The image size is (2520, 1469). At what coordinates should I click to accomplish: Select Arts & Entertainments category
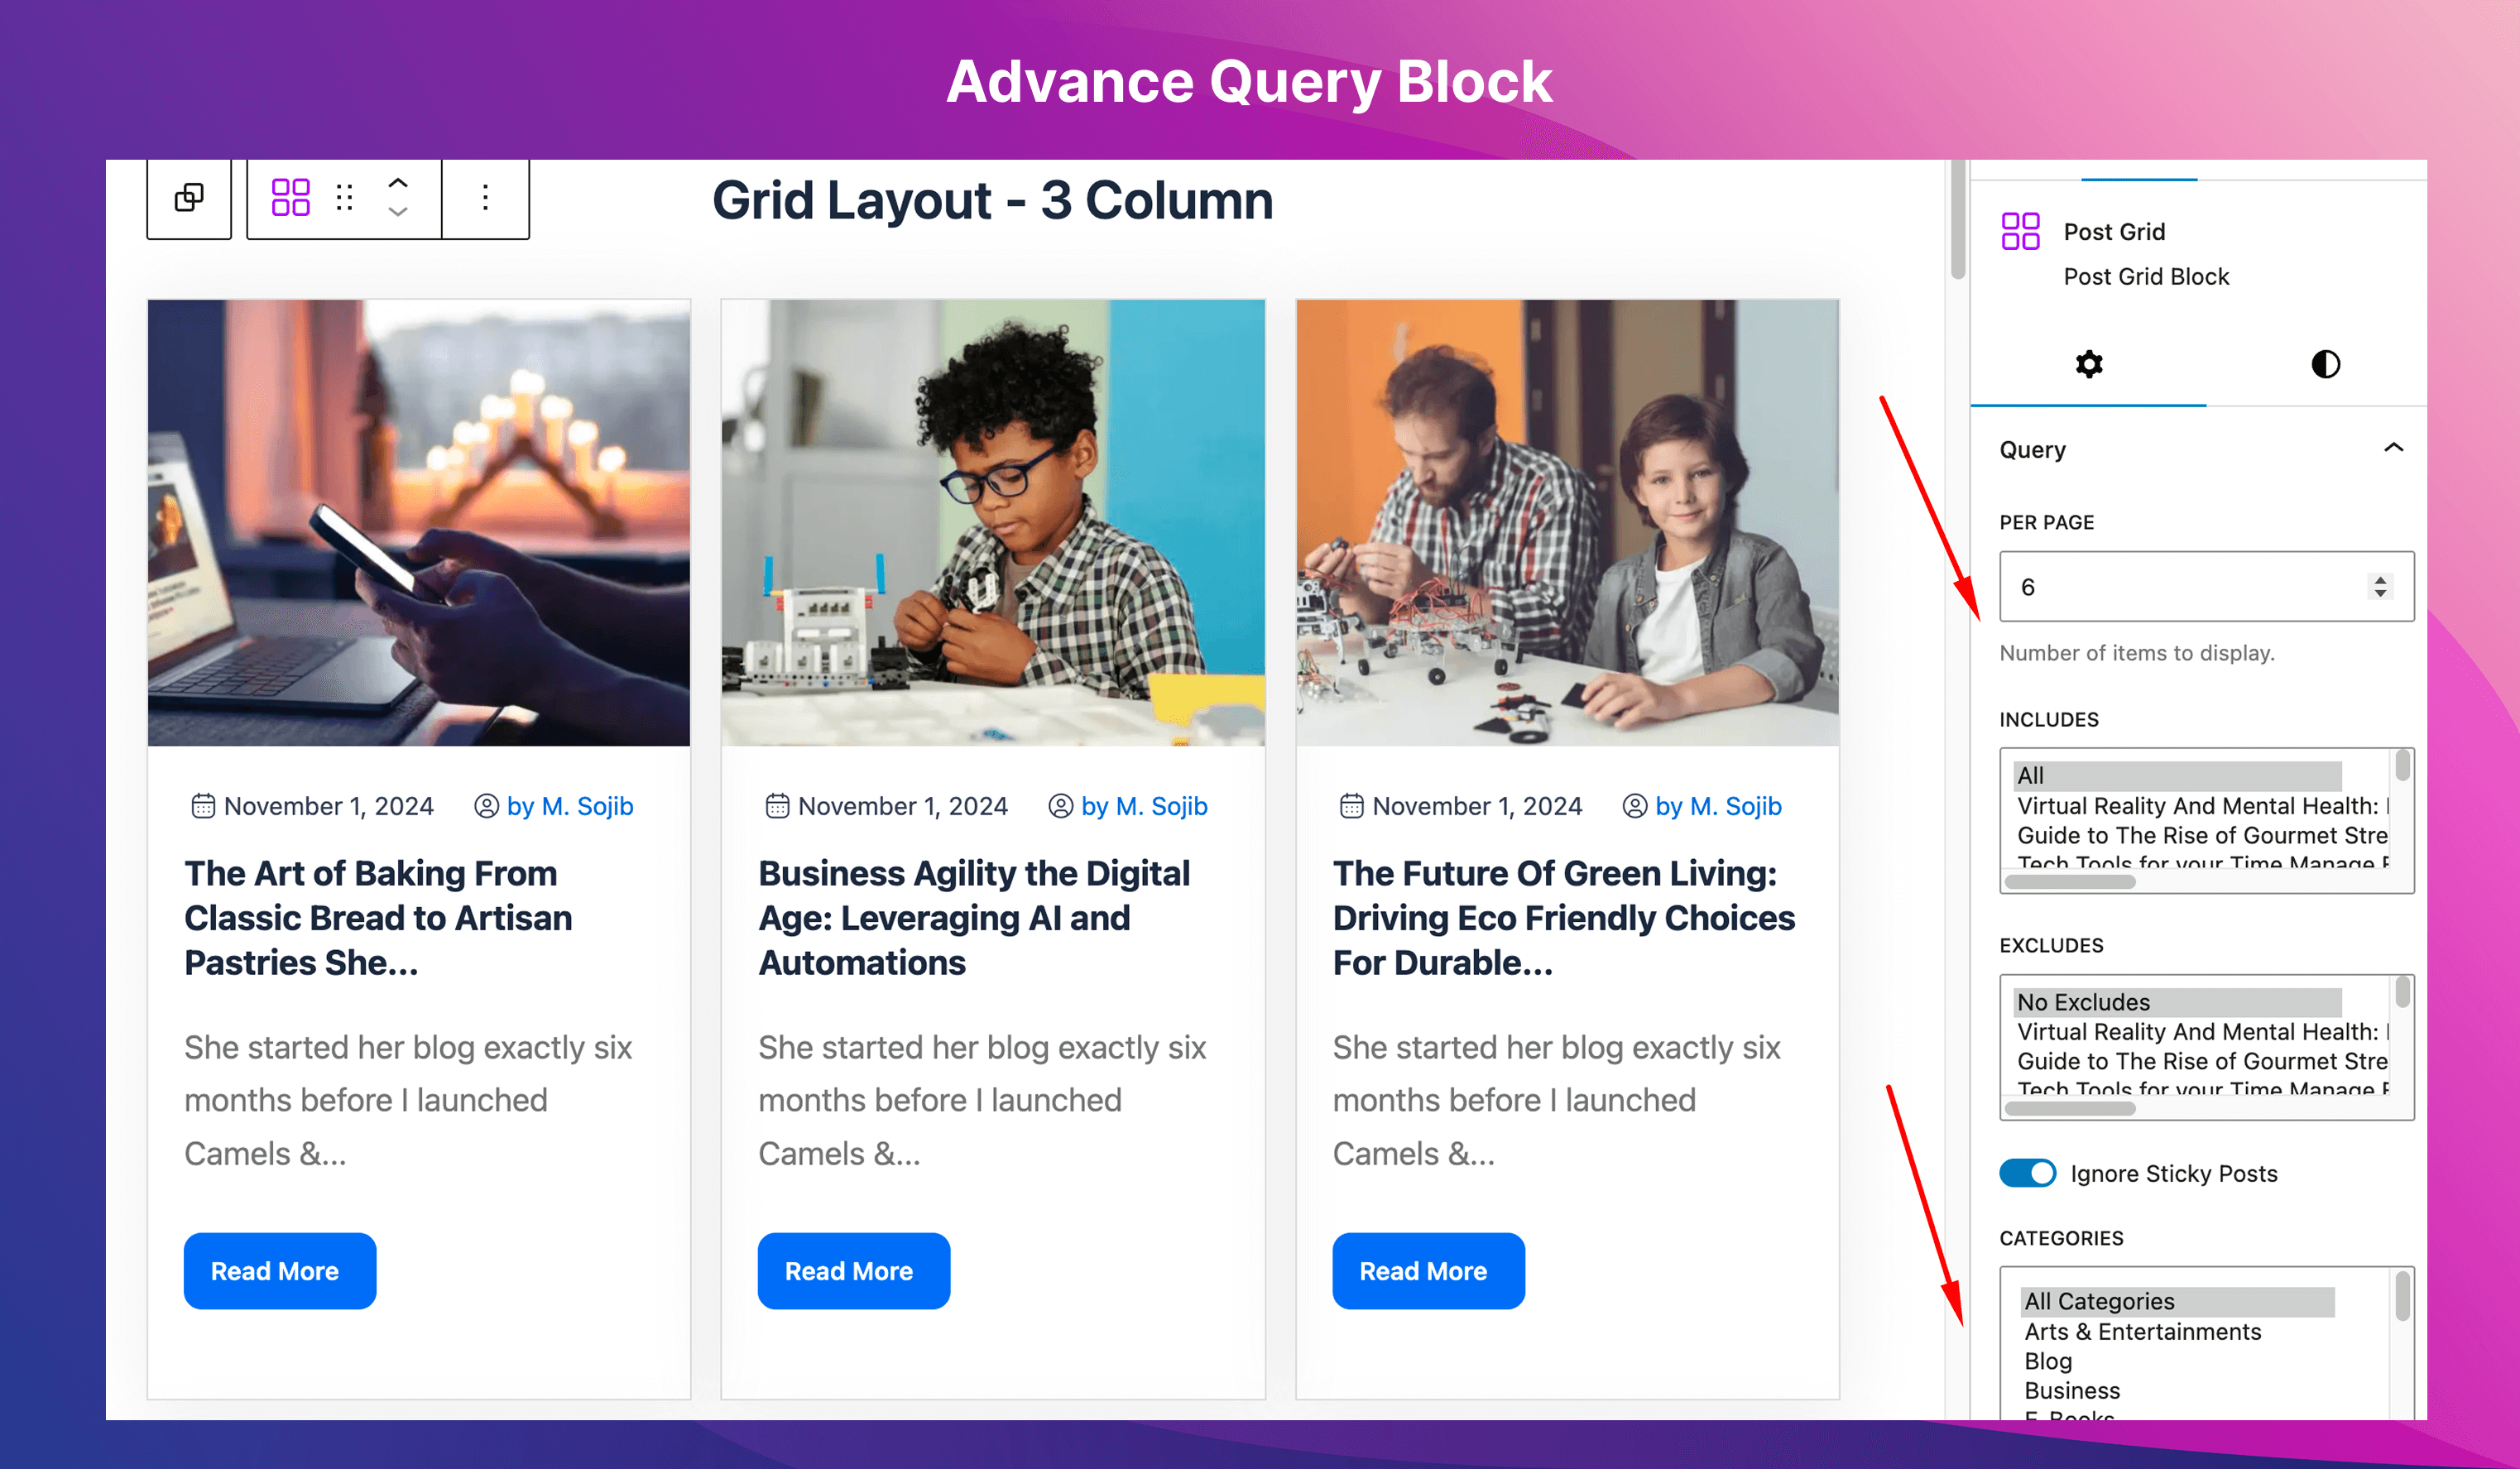(2142, 1331)
